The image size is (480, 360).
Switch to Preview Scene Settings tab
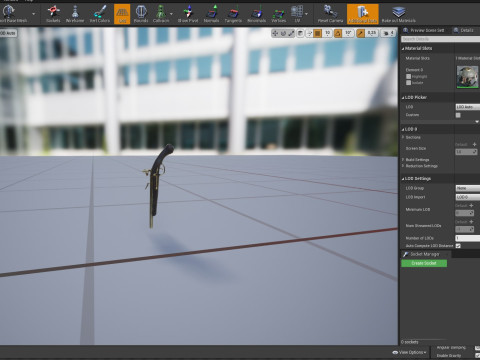coord(424,30)
